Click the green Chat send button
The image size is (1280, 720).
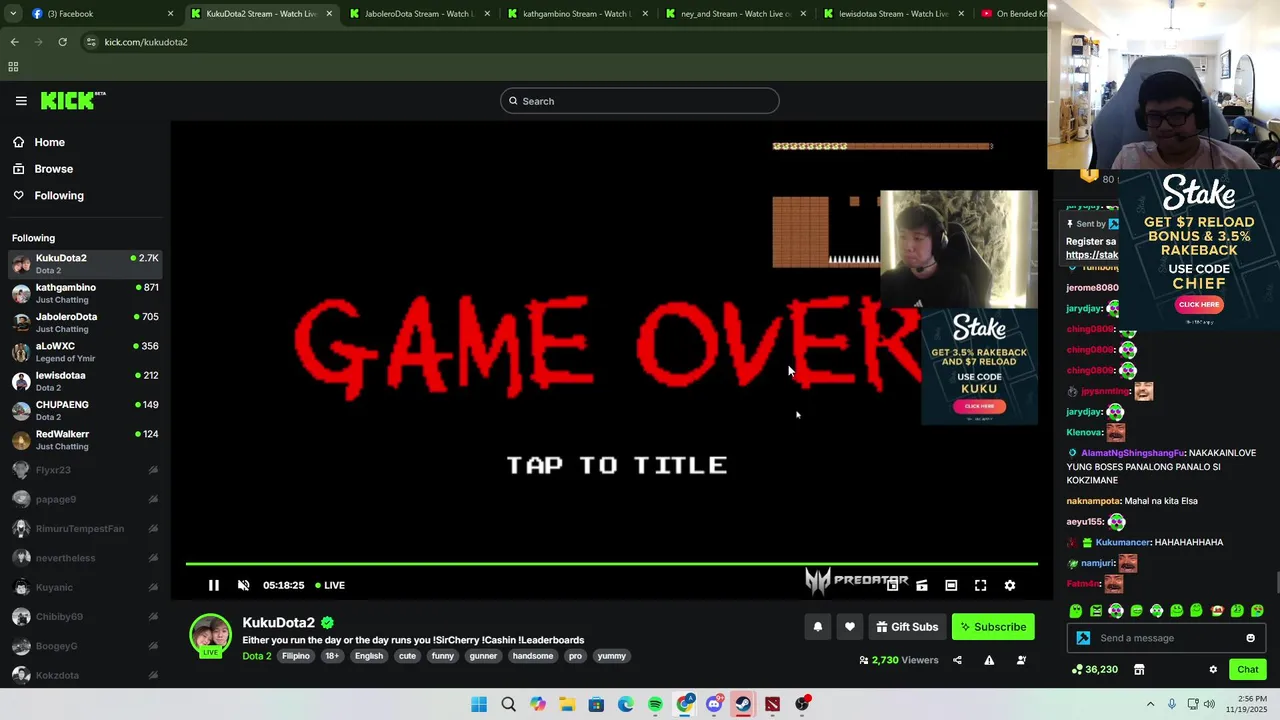pyautogui.click(x=1248, y=669)
